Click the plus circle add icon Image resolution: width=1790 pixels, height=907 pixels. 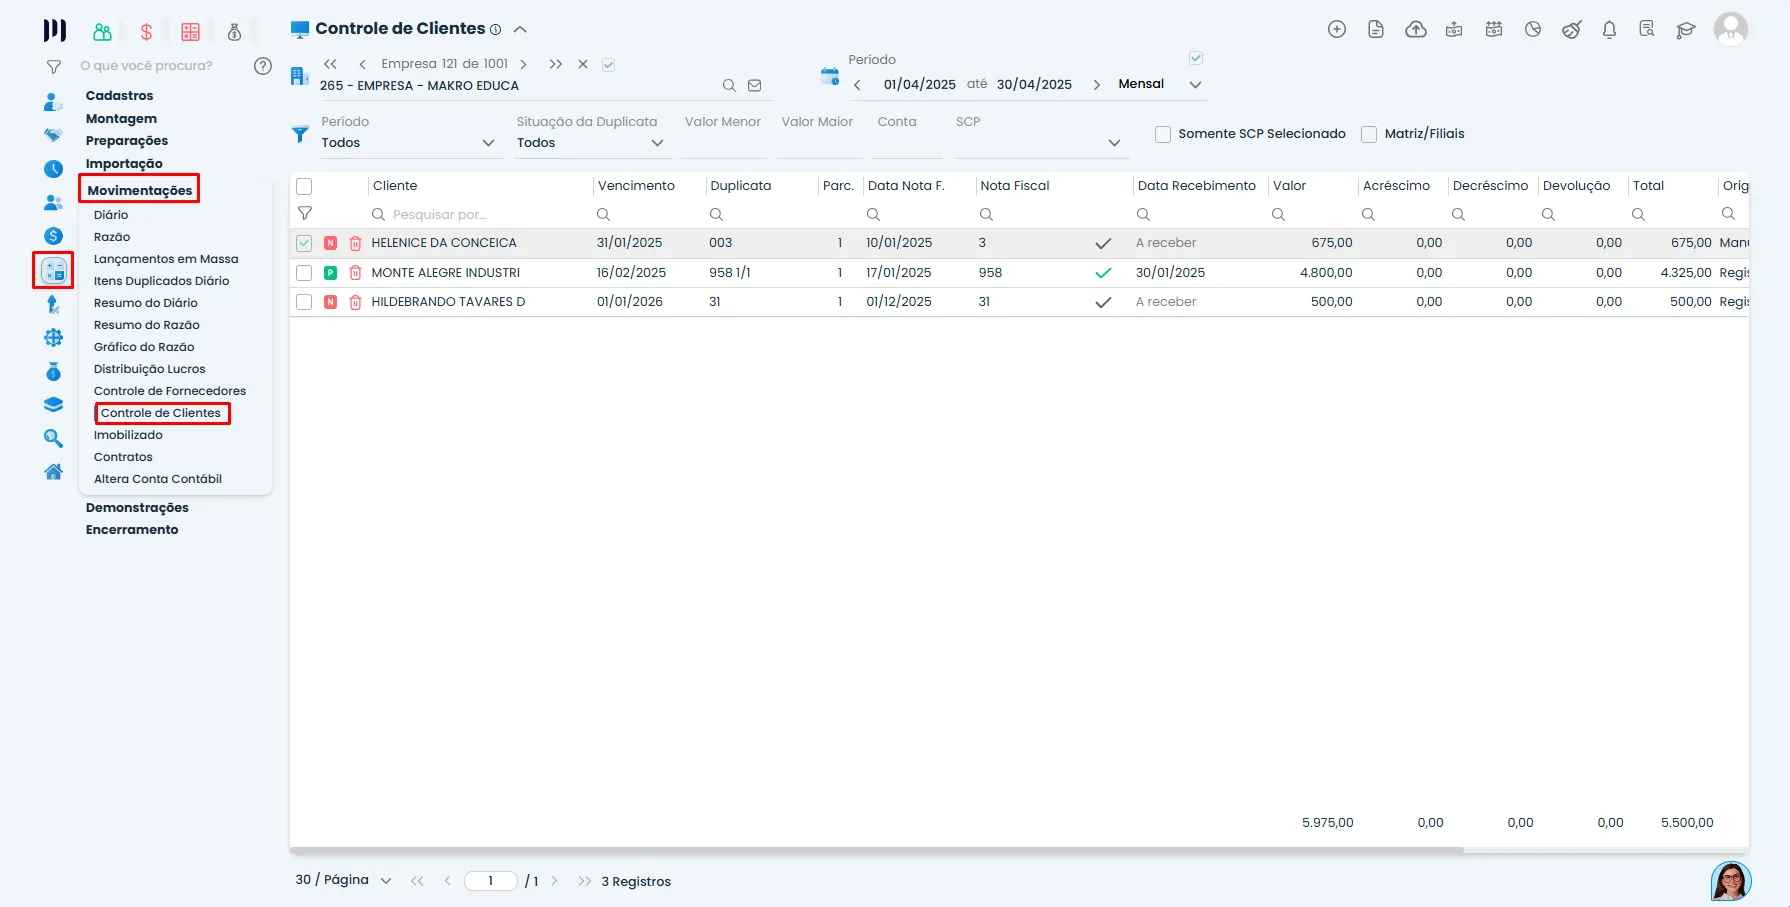click(x=1337, y=30)
